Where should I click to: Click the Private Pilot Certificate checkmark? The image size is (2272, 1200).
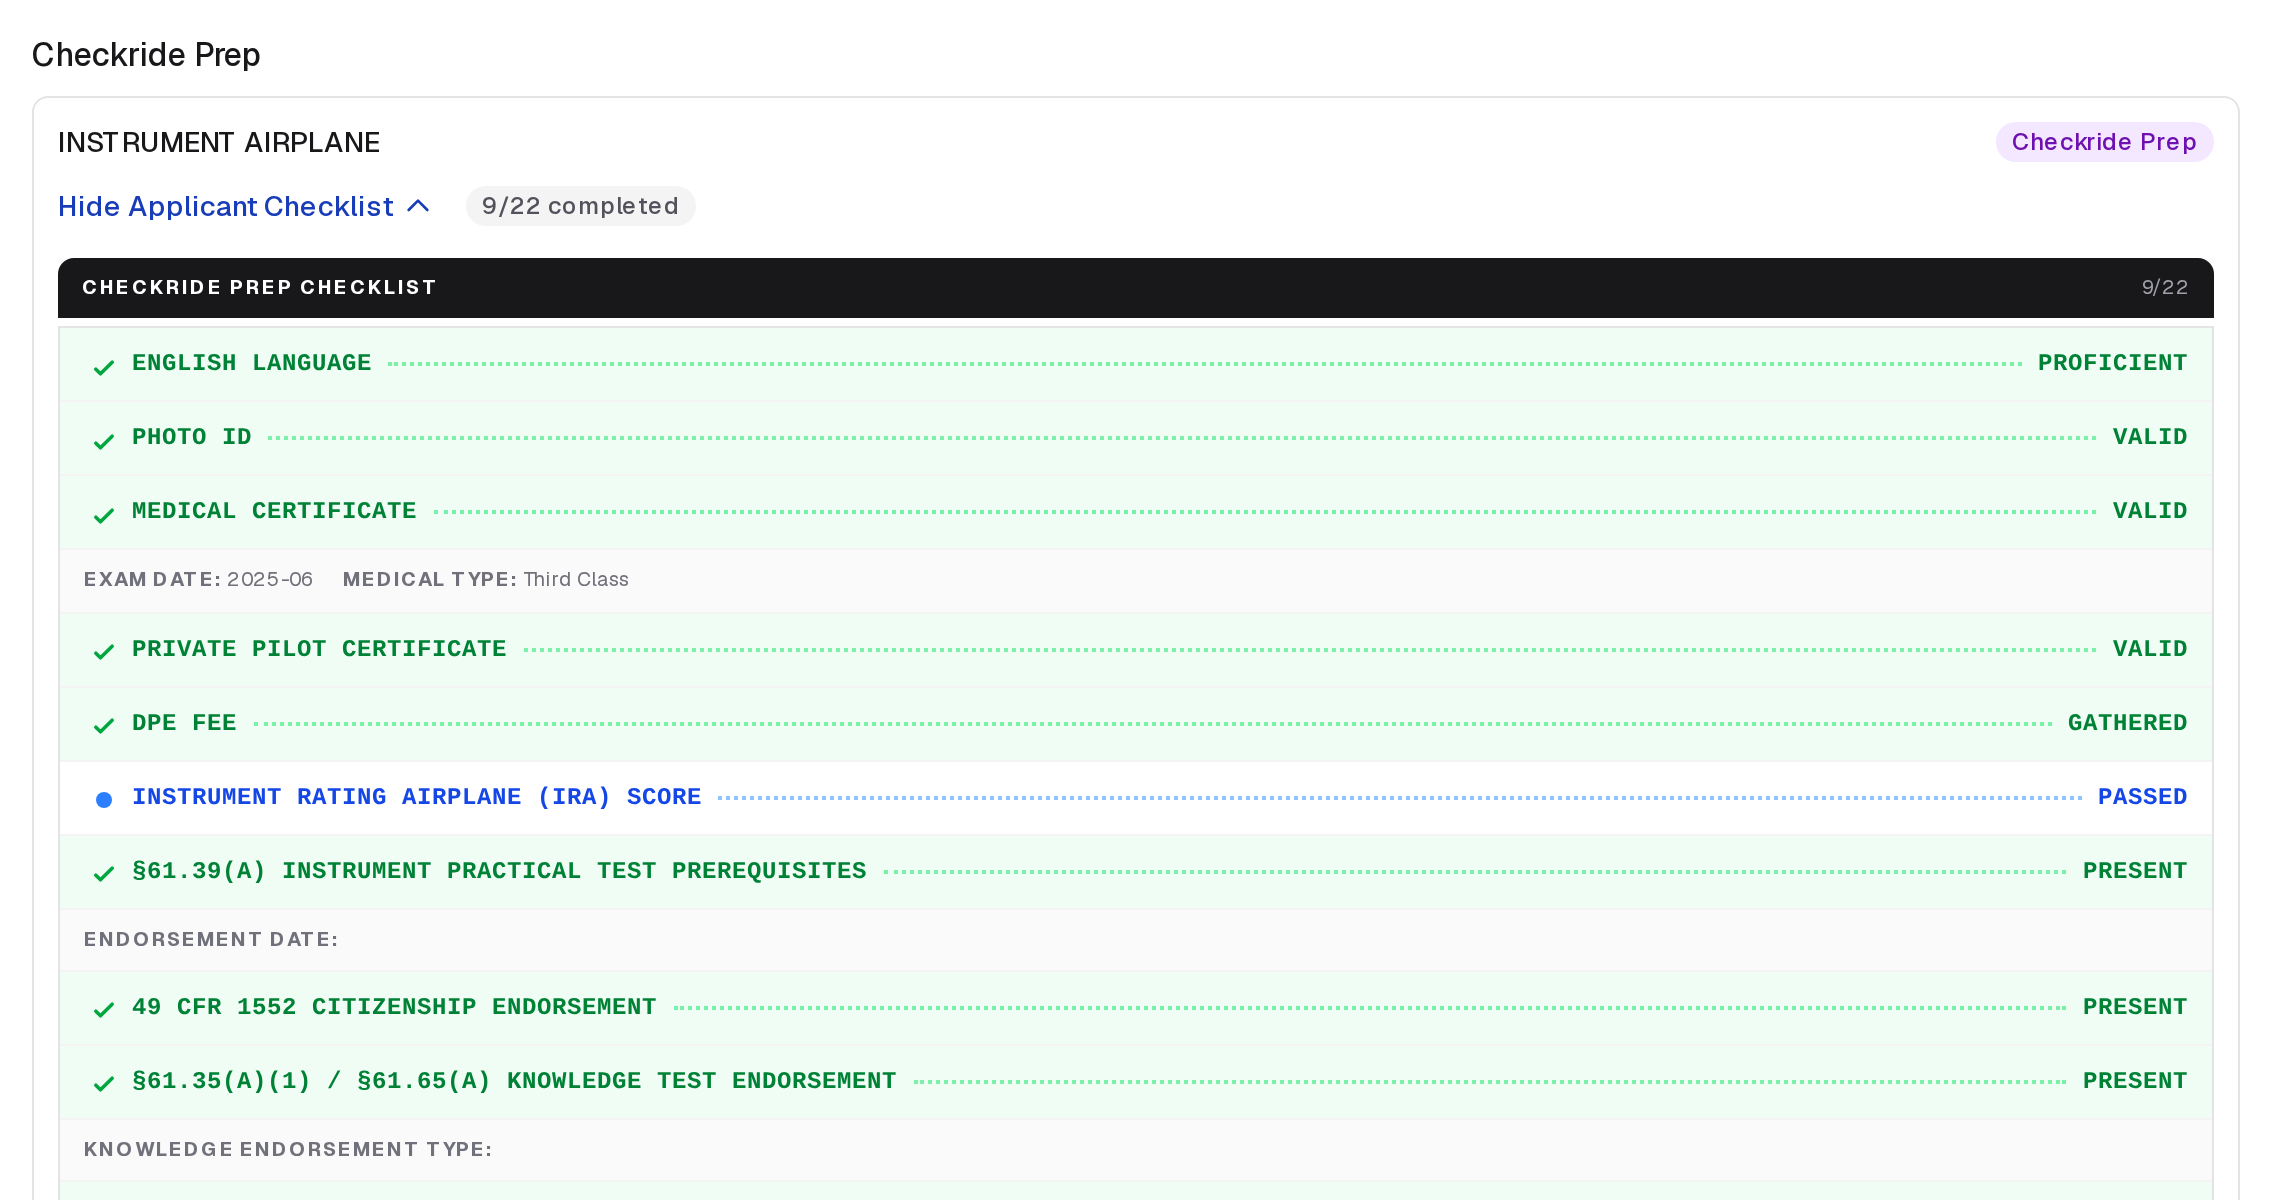tap(103, 651)
